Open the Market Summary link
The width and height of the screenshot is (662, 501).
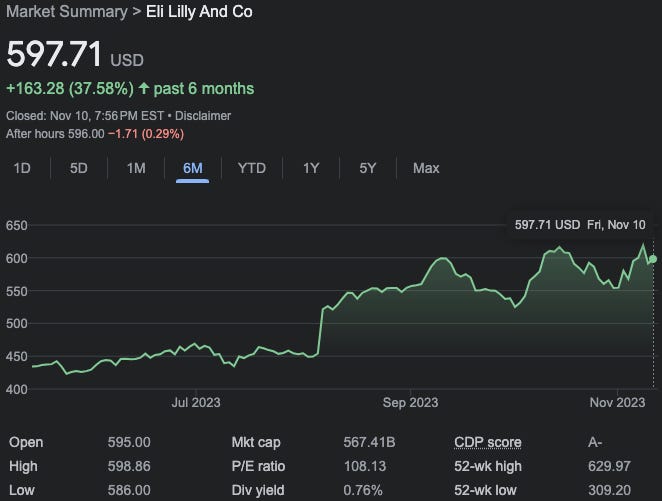click(67, 11)
